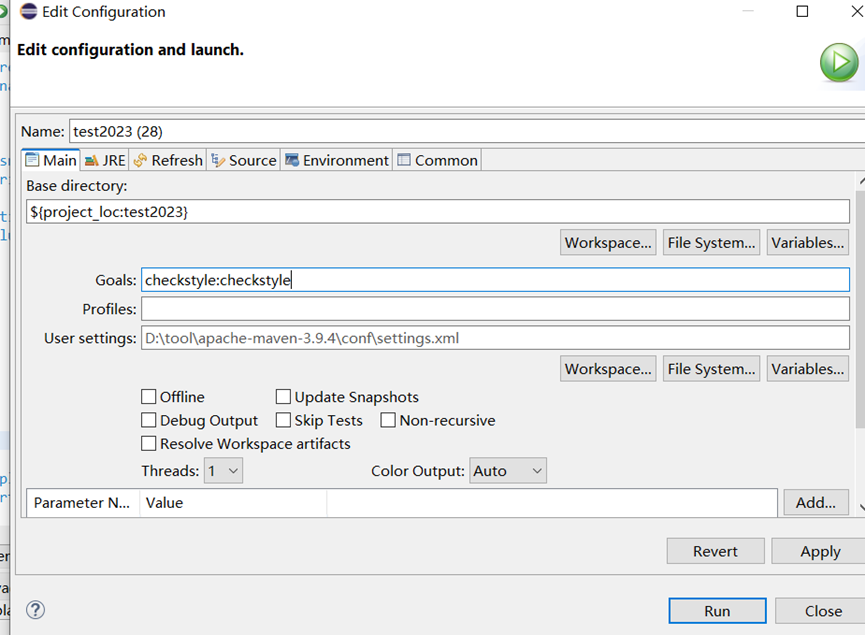Viewport: 865px width, 635px height.
Task: Enable Resolve Workspace artifacts
Action: (x=148, y=443)
